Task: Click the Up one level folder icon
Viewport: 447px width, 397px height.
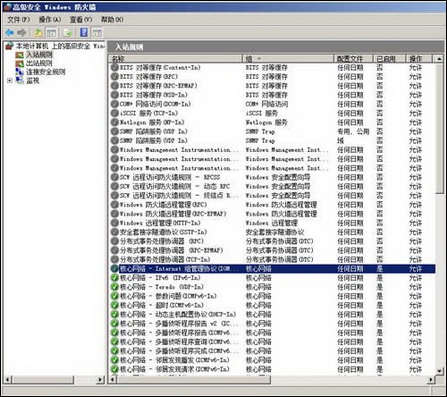Action: click(x=39, y=33)
